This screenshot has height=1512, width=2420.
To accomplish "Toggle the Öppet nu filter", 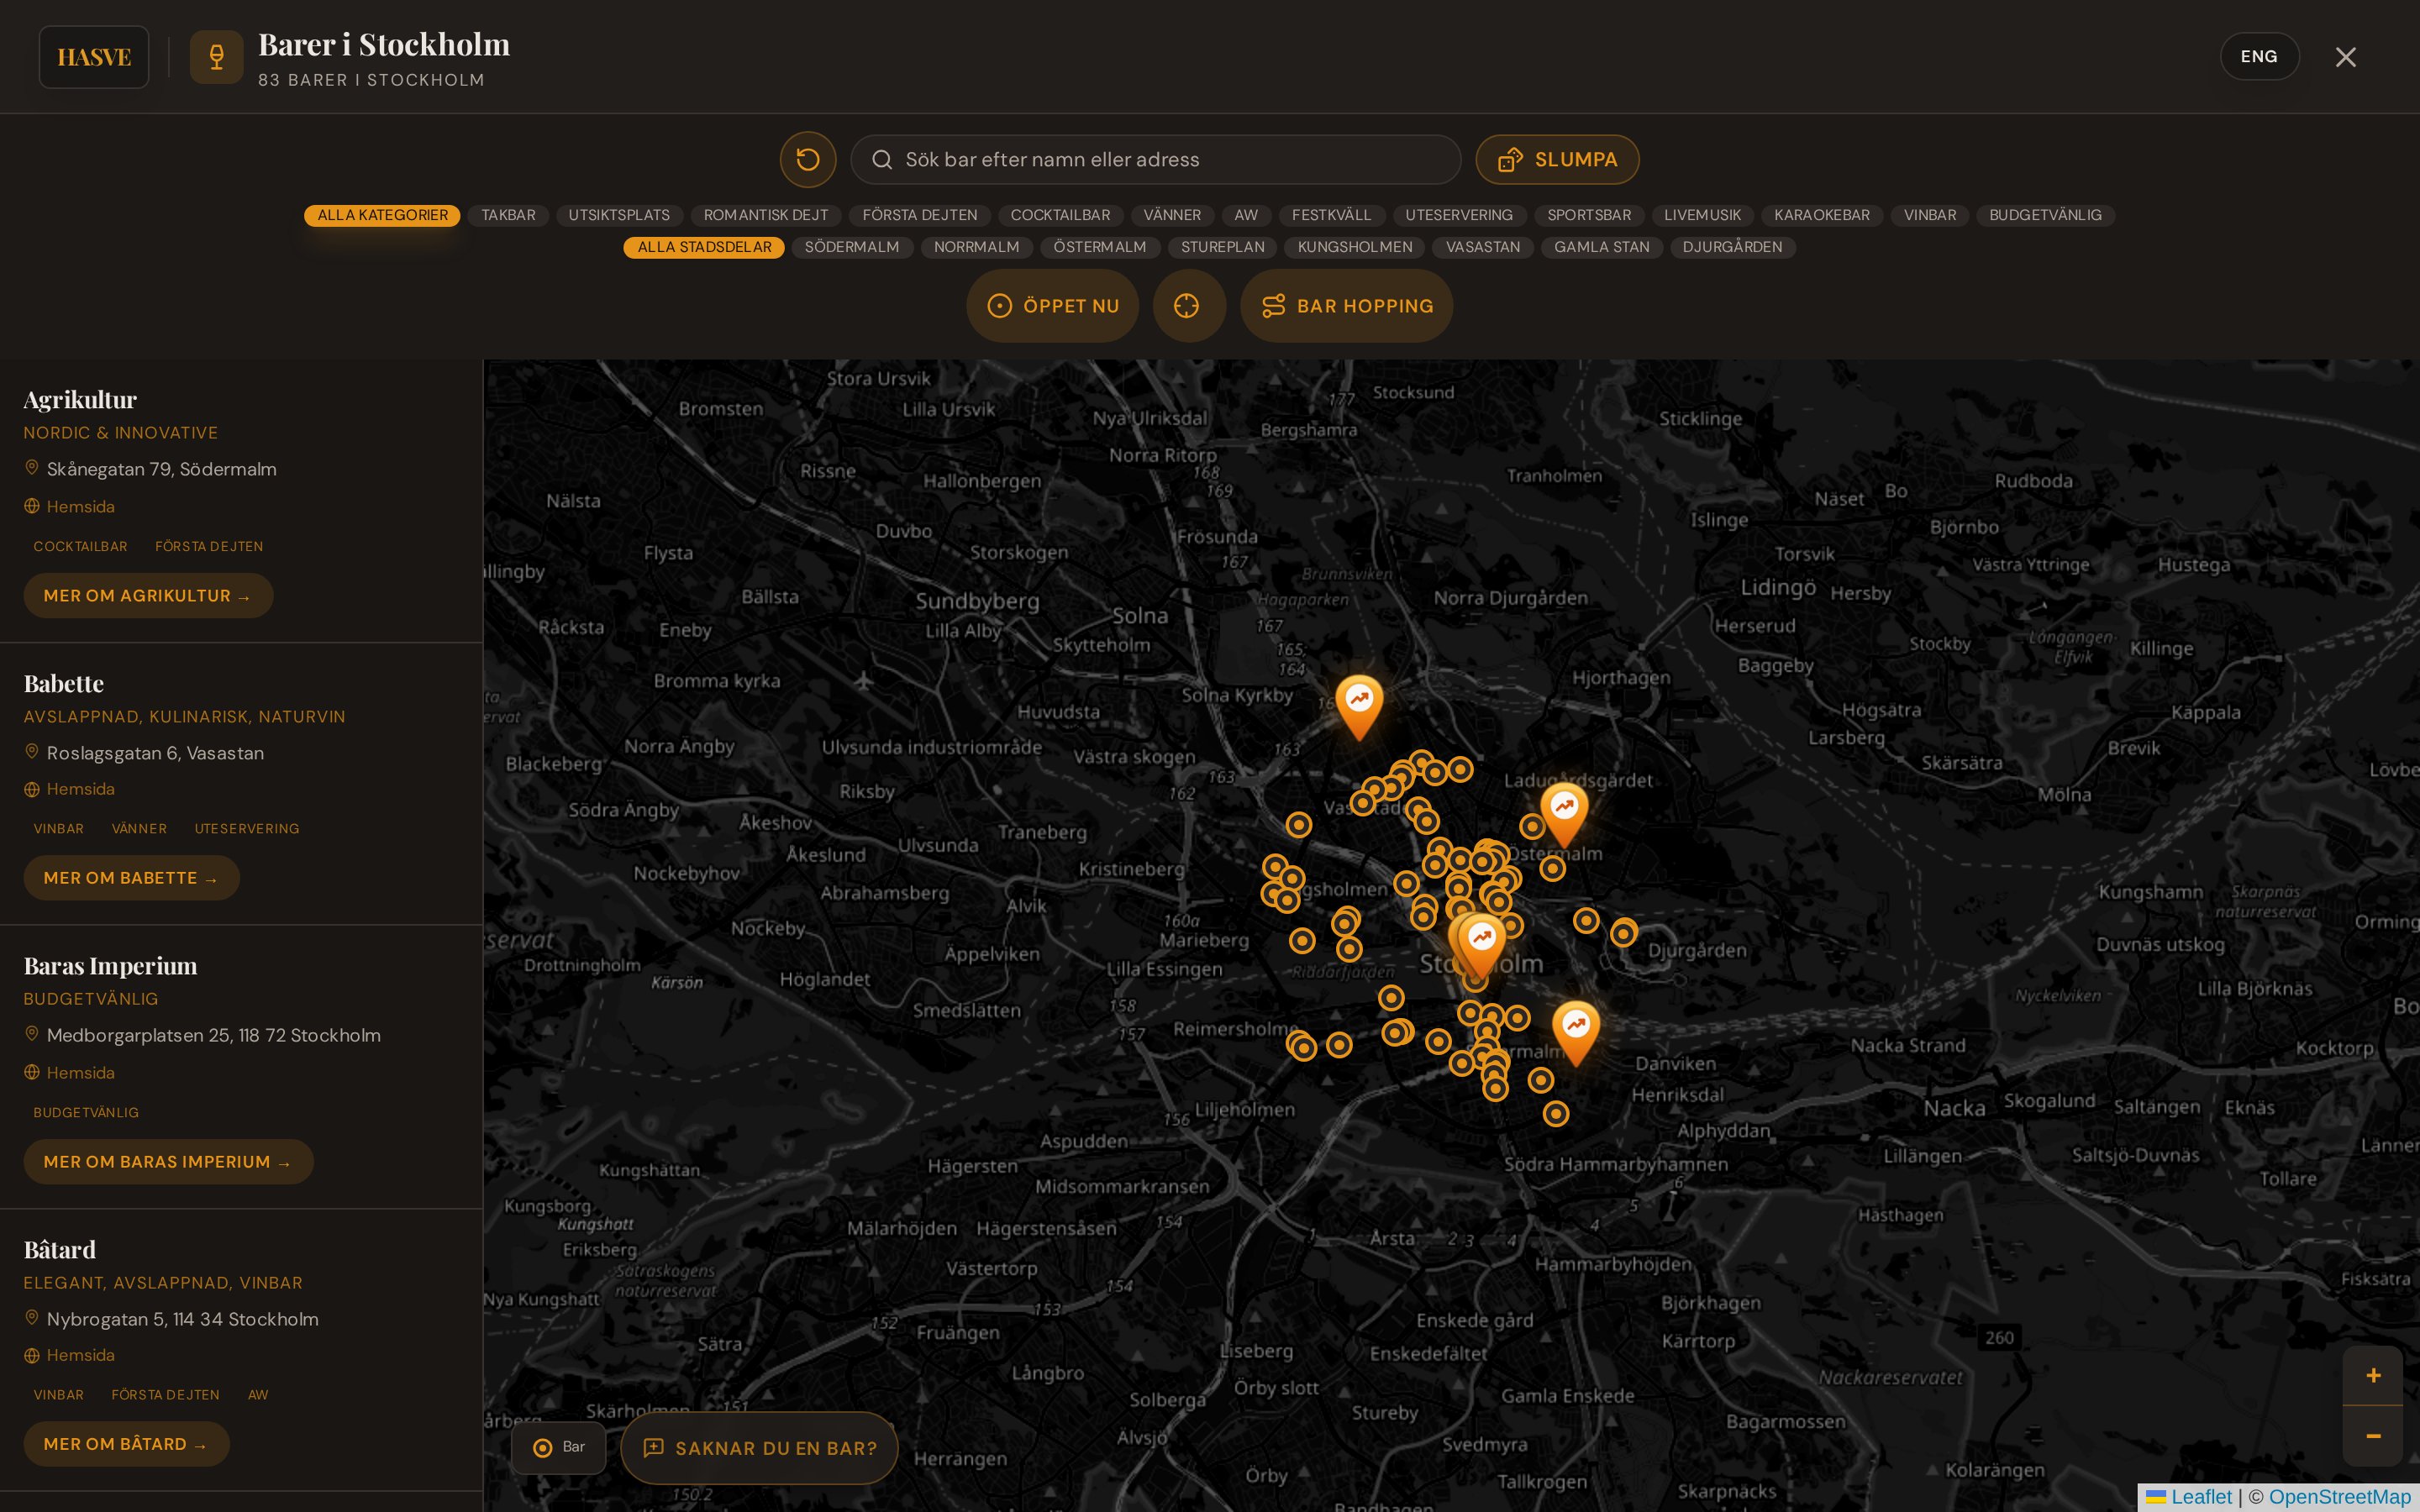I will click(1052, 306).
